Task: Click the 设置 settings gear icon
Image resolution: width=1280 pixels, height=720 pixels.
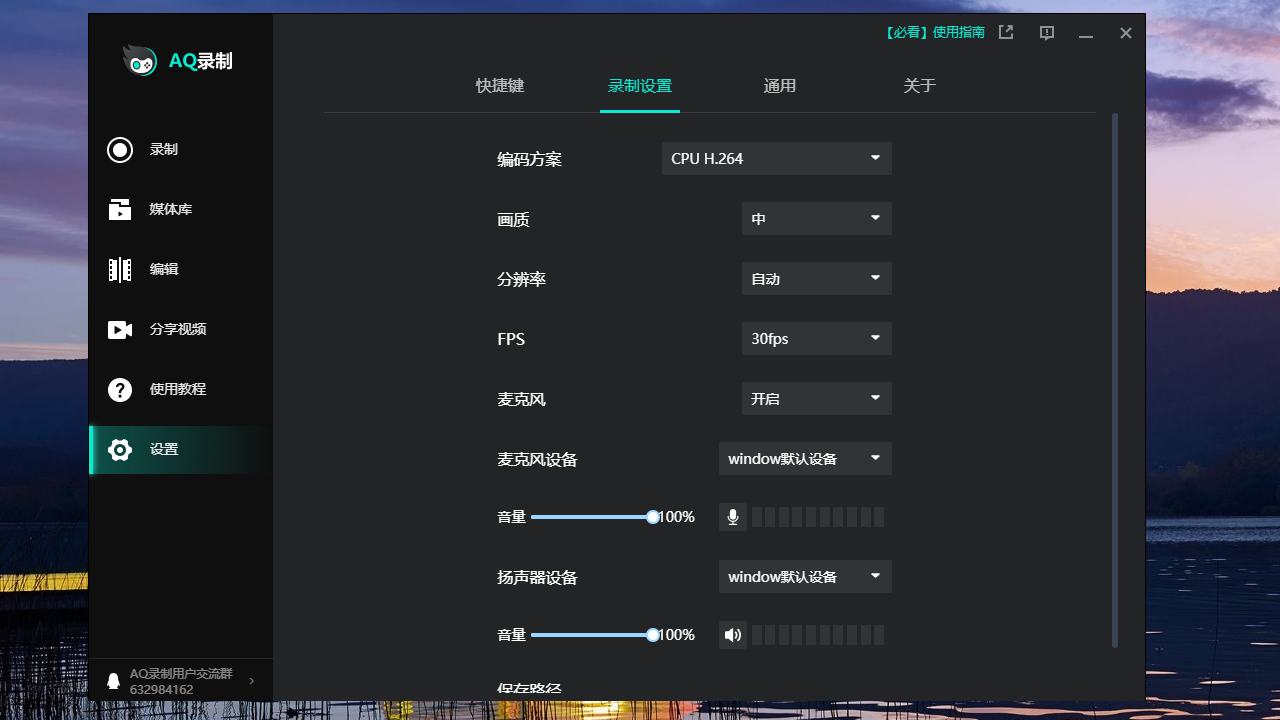Action: point(120,450)
